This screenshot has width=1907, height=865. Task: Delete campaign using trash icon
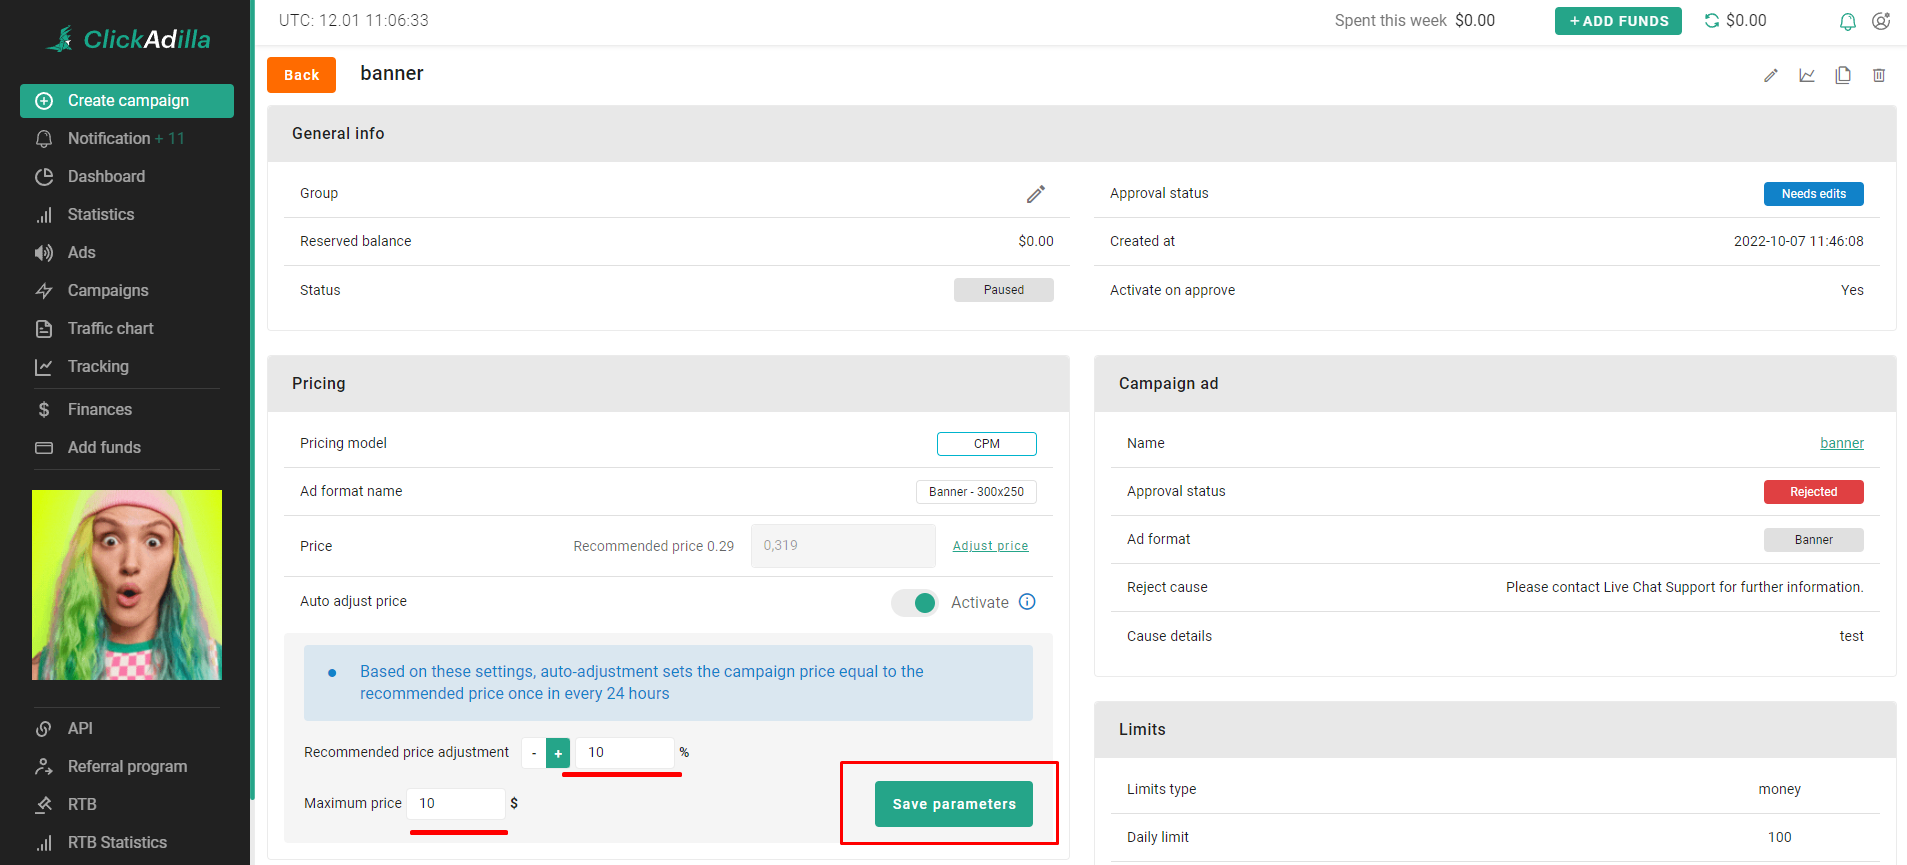coord(1879,76)
